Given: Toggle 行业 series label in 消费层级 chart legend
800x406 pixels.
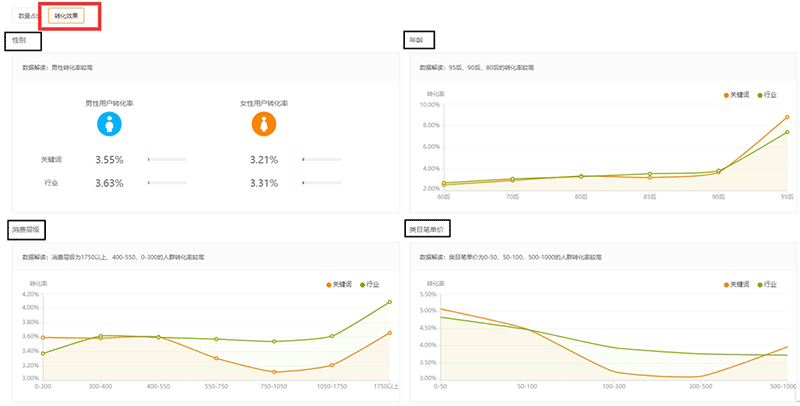Looking at the screenshot, I should click(373, 285).
